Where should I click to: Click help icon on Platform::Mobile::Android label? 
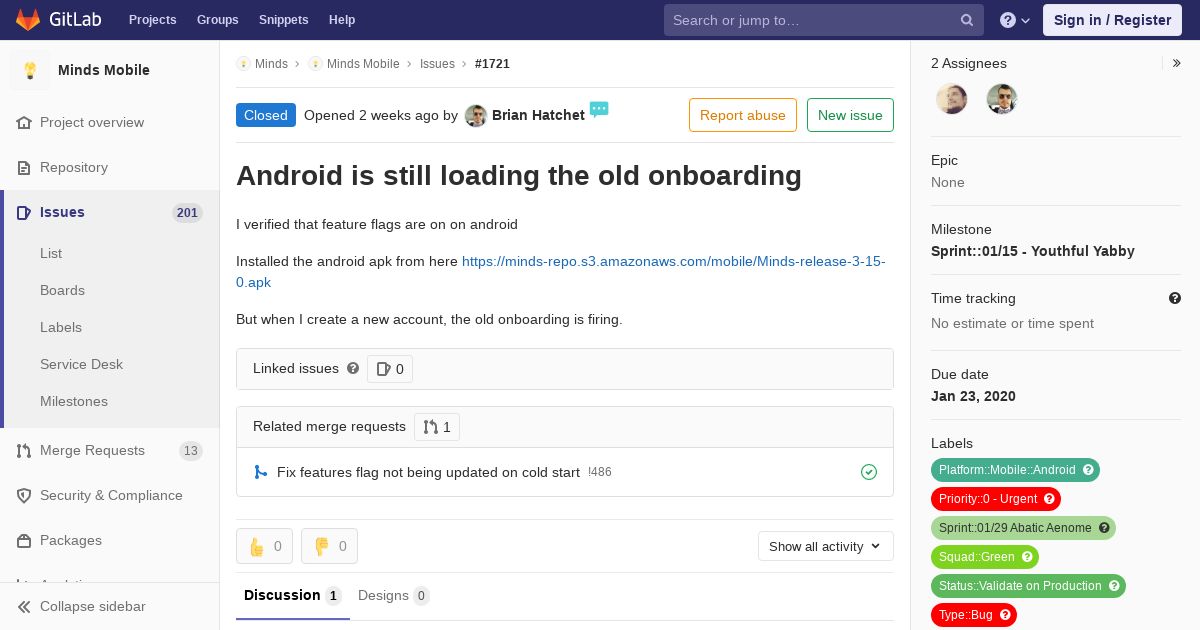click(1089, 470)
